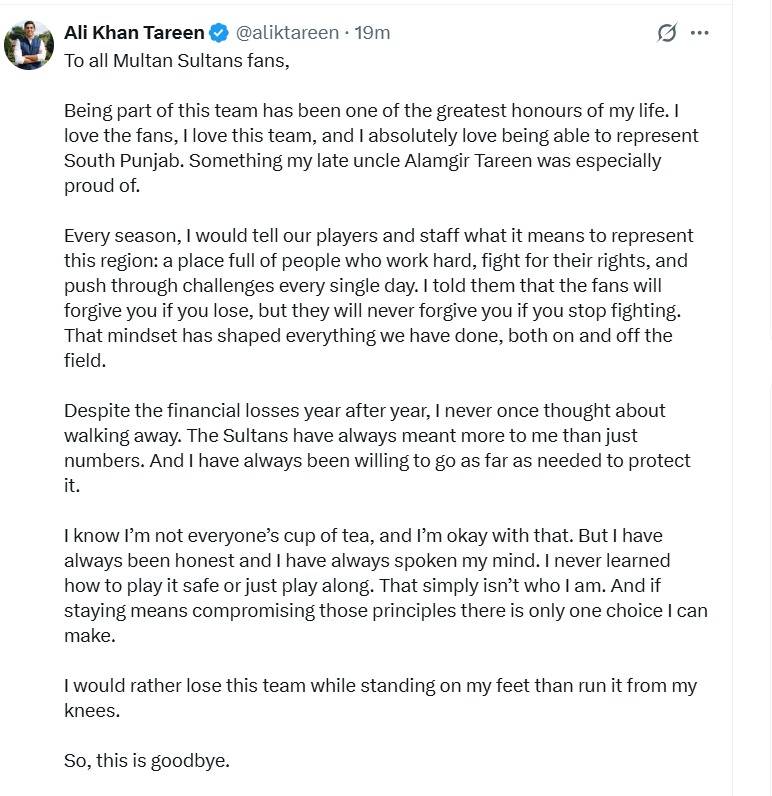The image size is (772, 796).
Task: Click the 'To all Multan Sultans fans,' line
Action: (x=177, y=60)
